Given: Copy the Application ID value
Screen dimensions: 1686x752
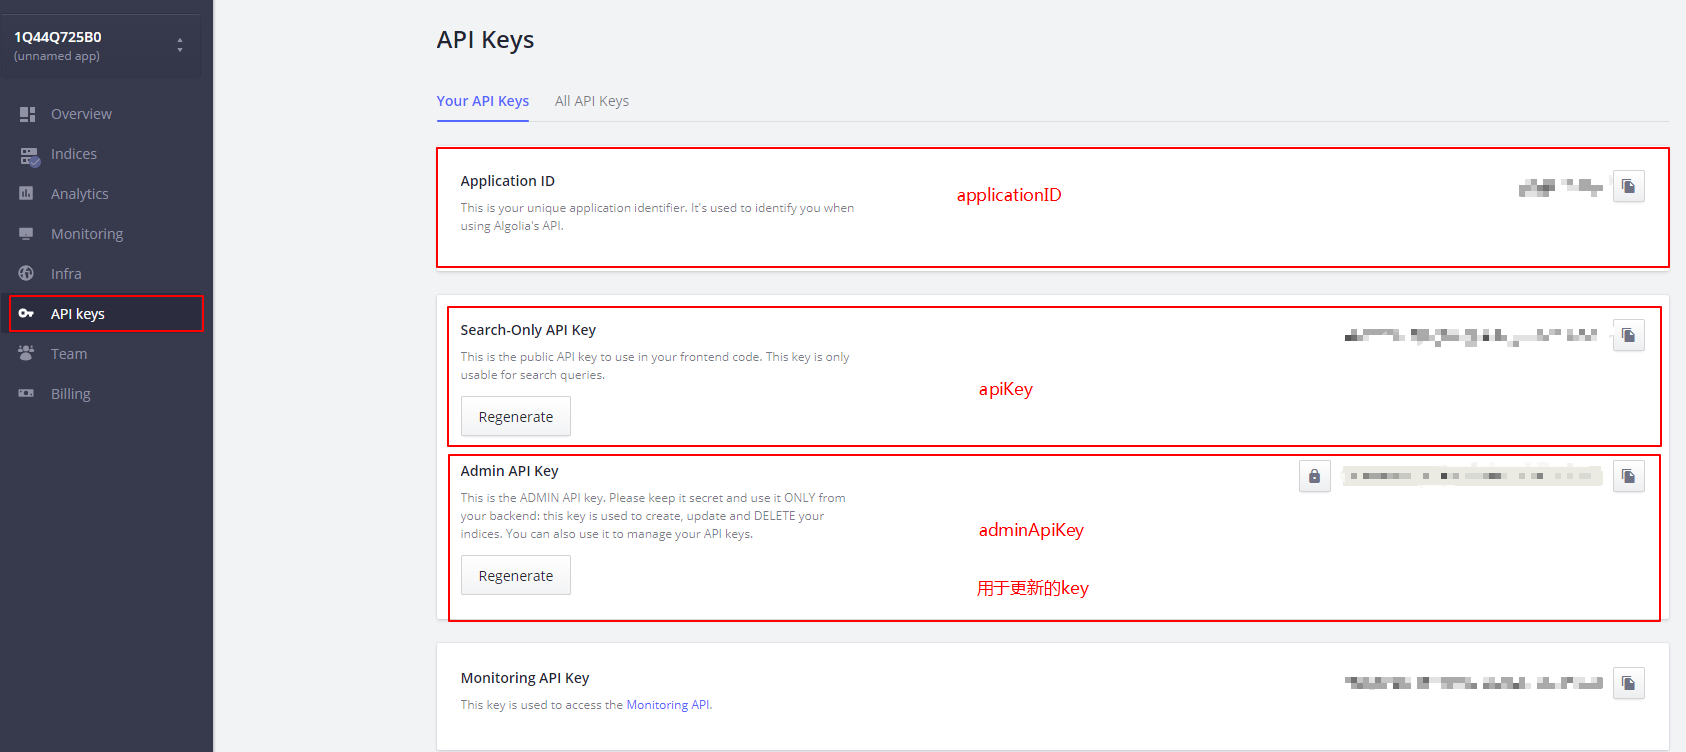Looking at the screenshot, I should pos(1628,187).
